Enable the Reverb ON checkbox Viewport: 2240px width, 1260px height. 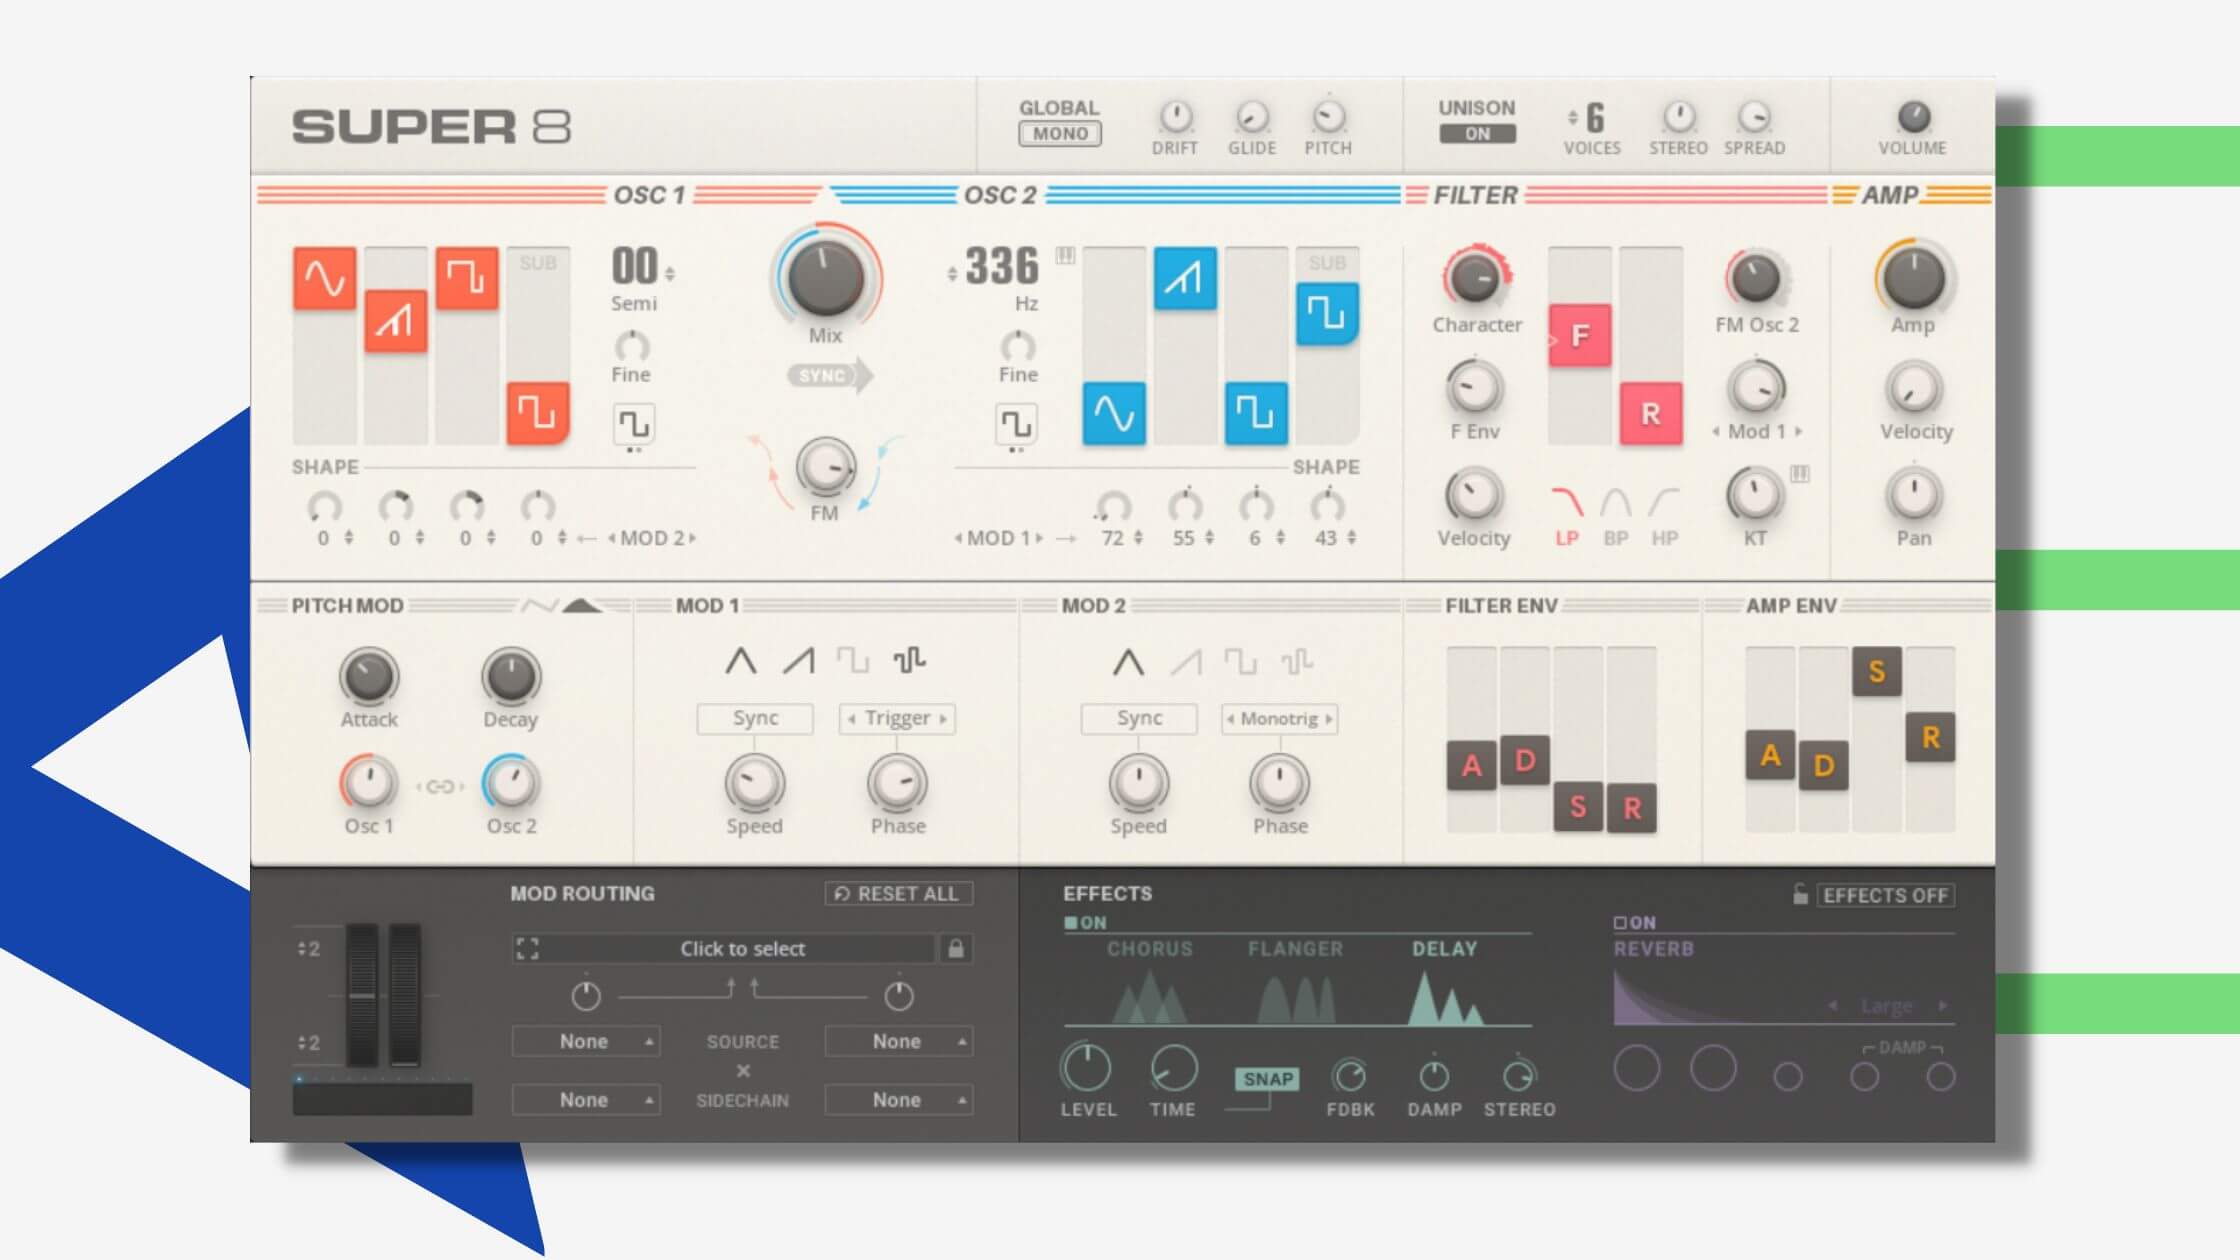[x=1620, y=922]
